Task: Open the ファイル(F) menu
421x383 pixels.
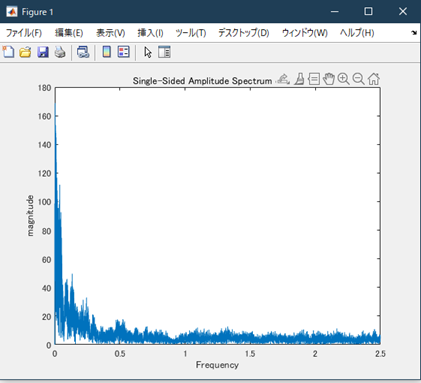Action: pyautogui.click(x=24, y=33)
